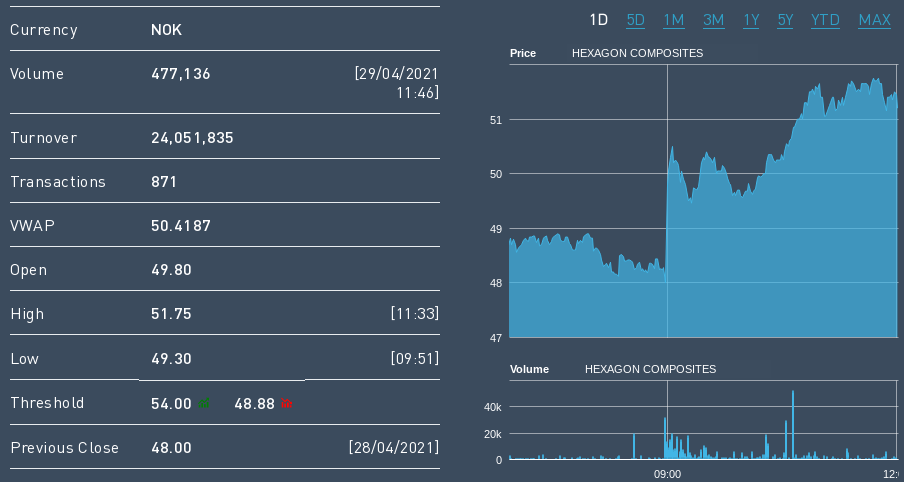
Task: Click the price chart peak near 51.75
Action: click(x=877, y=80)
